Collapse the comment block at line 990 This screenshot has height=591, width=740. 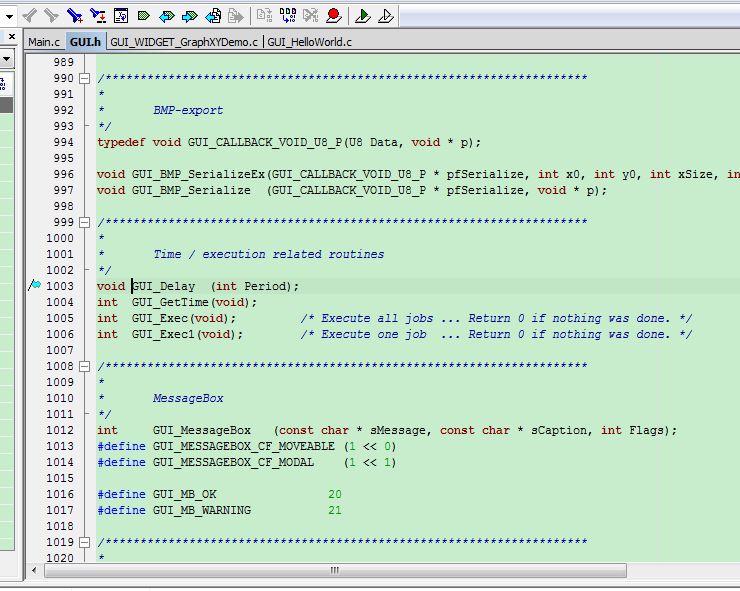[x=84, y=78]
